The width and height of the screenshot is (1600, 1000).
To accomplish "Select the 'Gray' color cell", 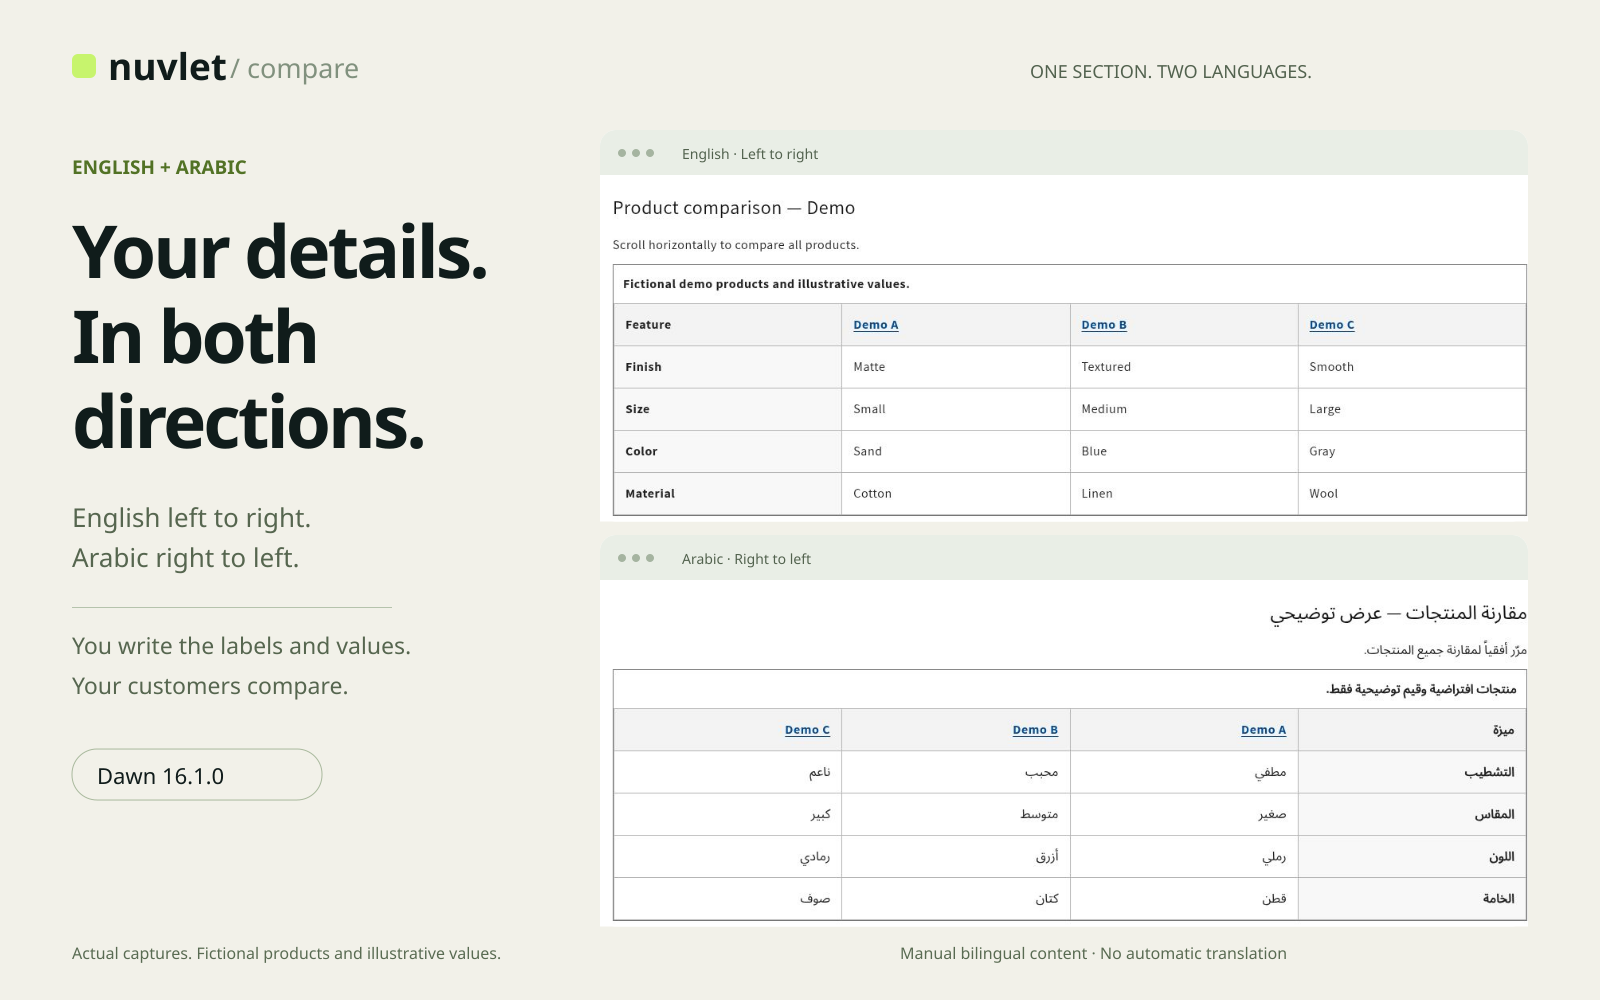I will click(1412, 451).
